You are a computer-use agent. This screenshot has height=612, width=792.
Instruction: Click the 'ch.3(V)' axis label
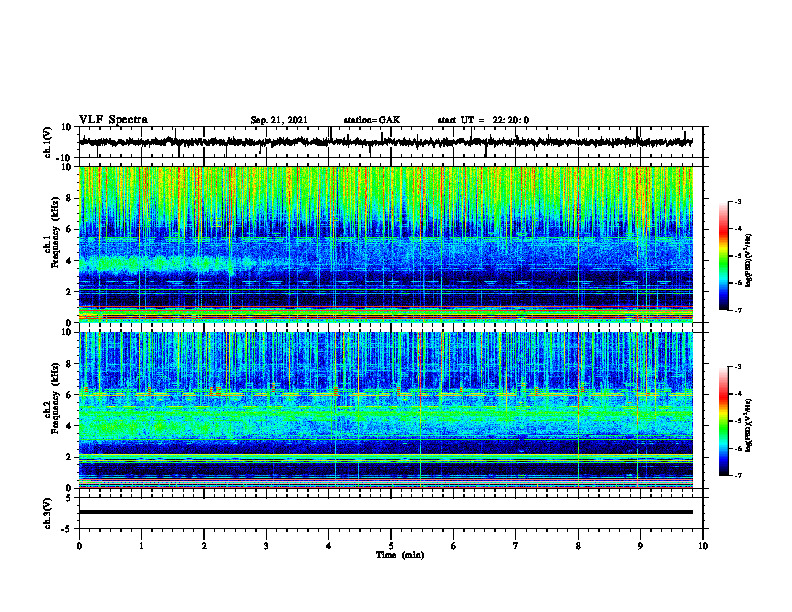coord(48,513)
